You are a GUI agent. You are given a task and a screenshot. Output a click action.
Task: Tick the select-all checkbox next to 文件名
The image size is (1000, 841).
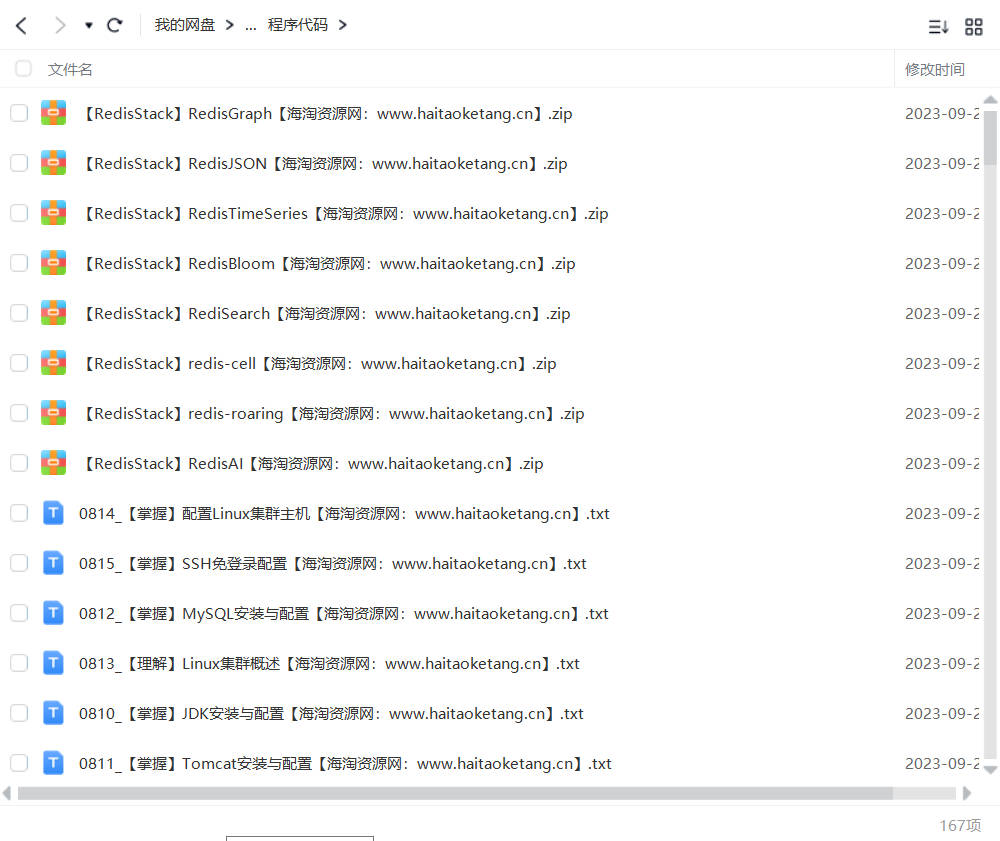pyautogui.click(x=23, y=68)
